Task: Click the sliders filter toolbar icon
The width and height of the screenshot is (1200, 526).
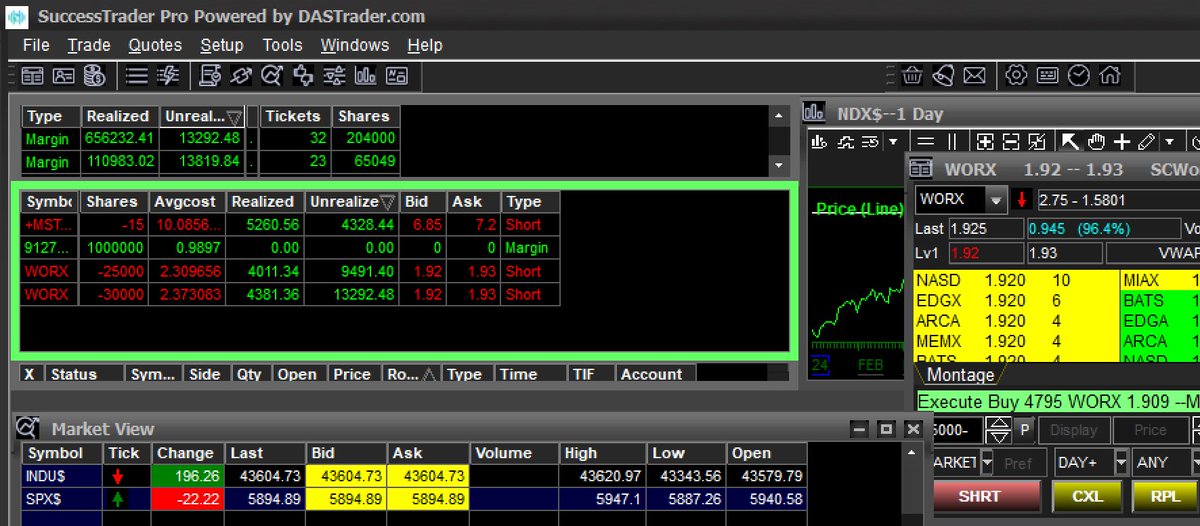Action: (x=334, y=75)
